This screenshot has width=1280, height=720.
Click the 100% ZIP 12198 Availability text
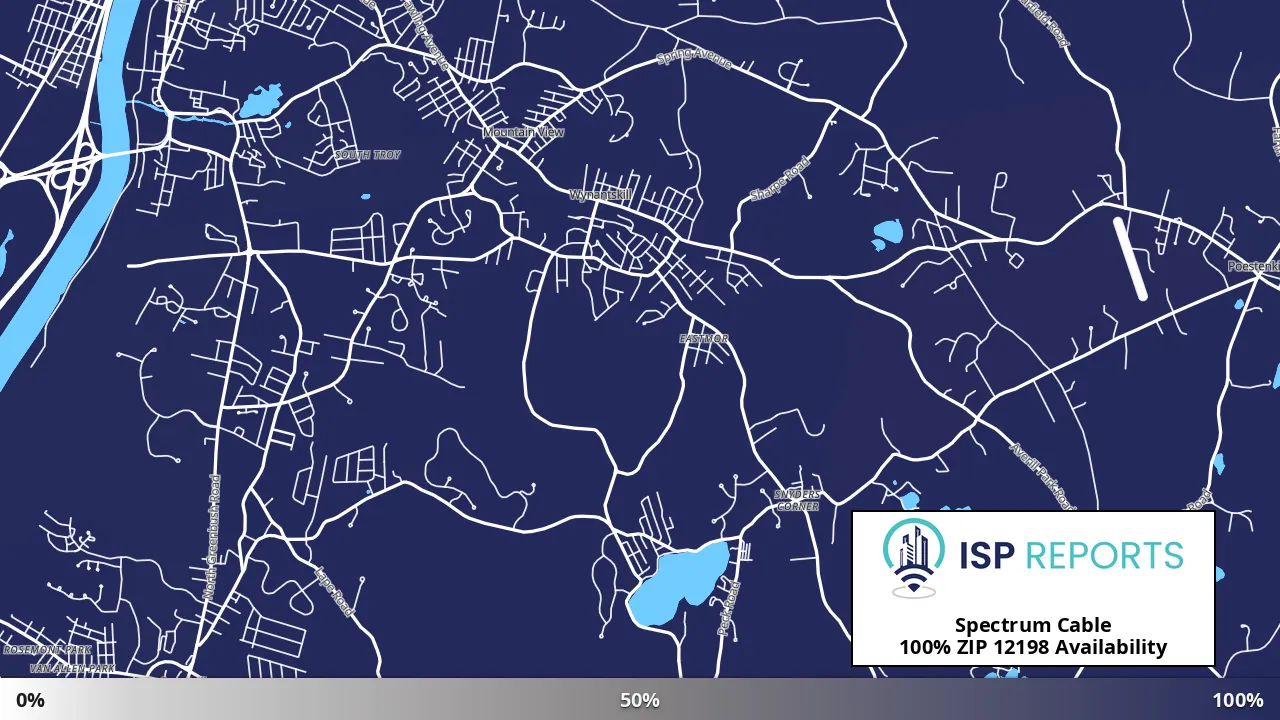pos(1033,647)
